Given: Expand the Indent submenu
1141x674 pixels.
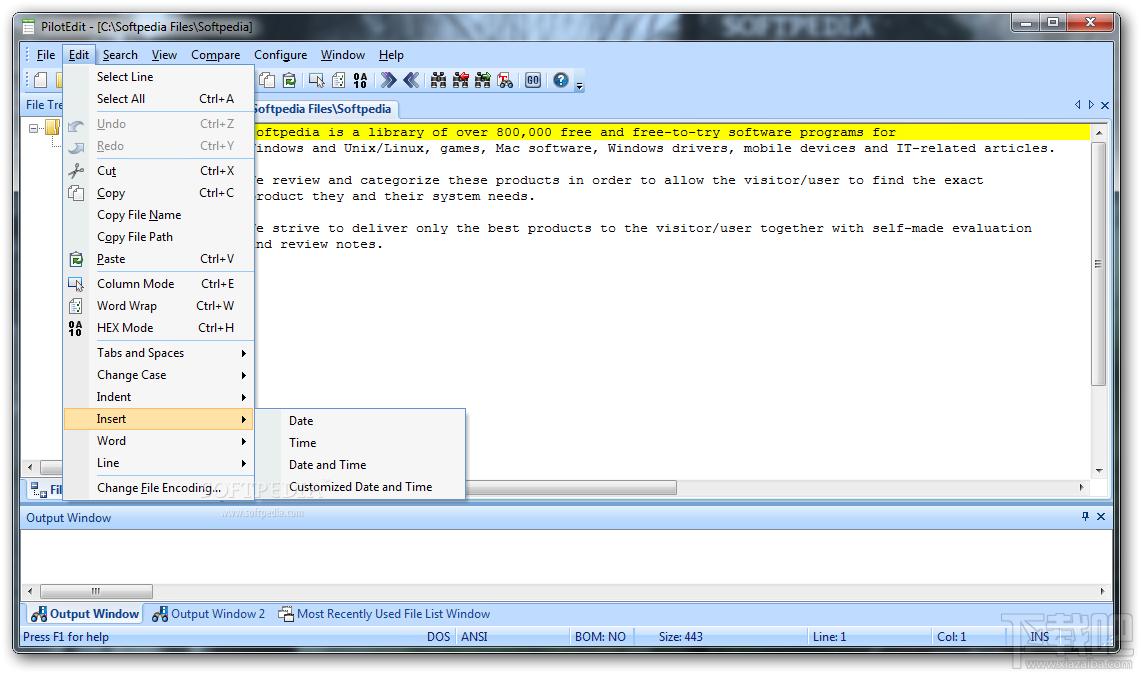Looking at the screenshot, I should (159, 397).
